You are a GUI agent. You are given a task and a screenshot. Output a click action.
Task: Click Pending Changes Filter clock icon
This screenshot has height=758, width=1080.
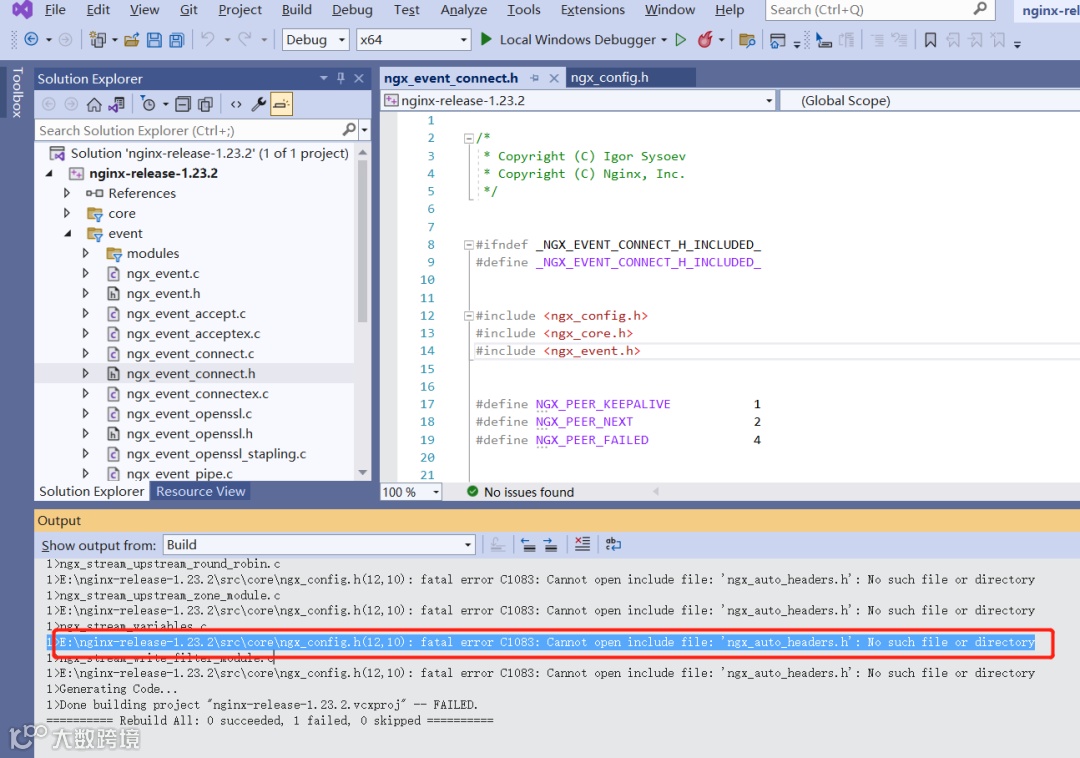(x=147, y=104)
